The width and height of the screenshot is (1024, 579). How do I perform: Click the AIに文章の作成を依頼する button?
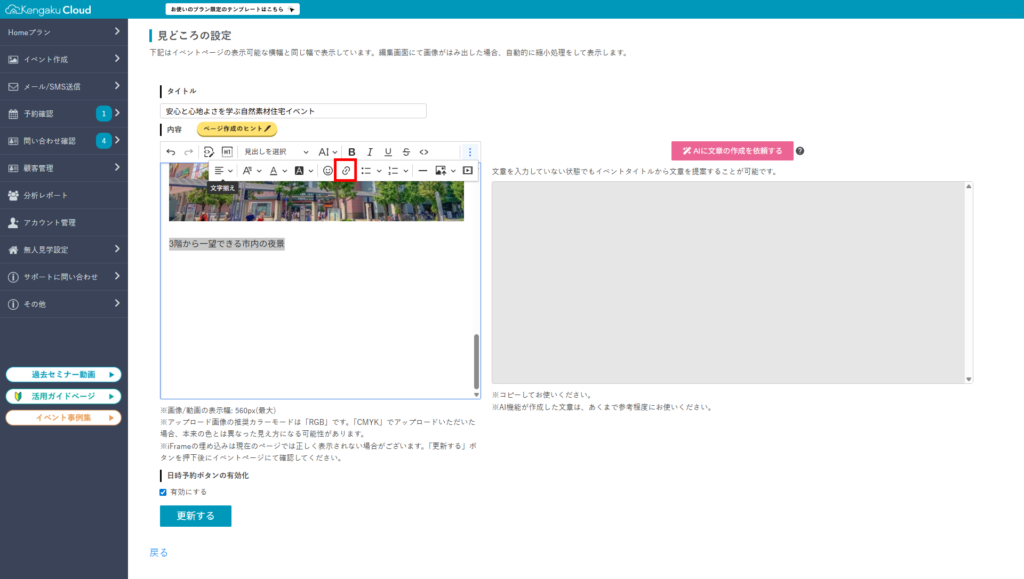point(732,151)
